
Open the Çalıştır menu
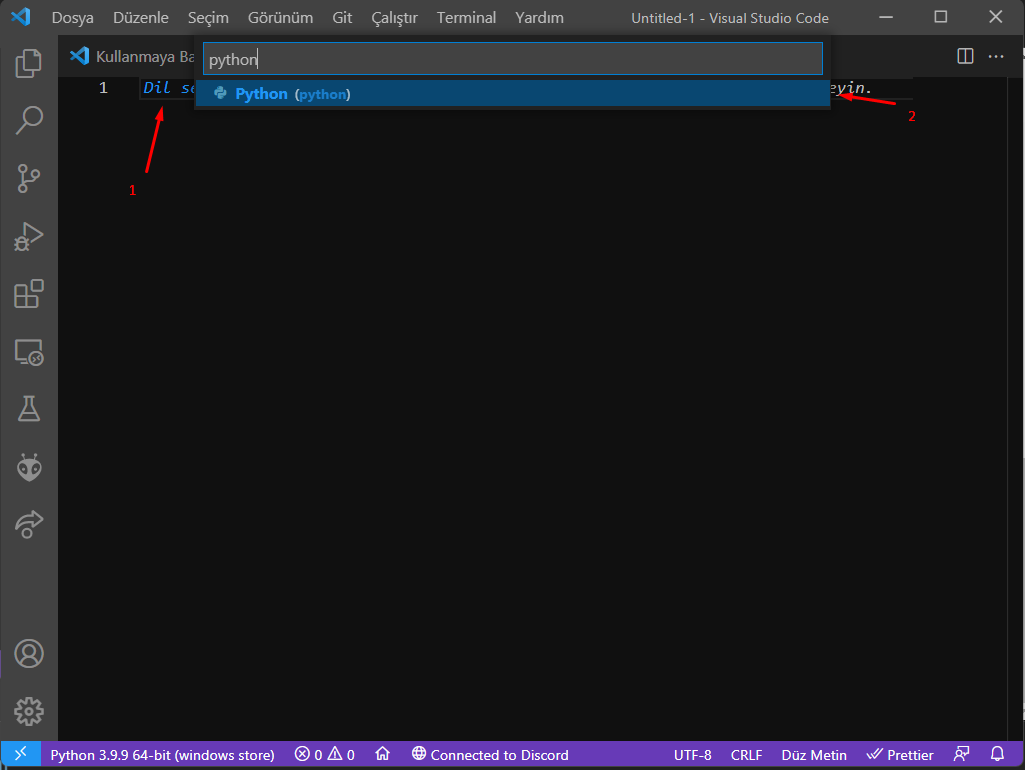tap(394, 18)
